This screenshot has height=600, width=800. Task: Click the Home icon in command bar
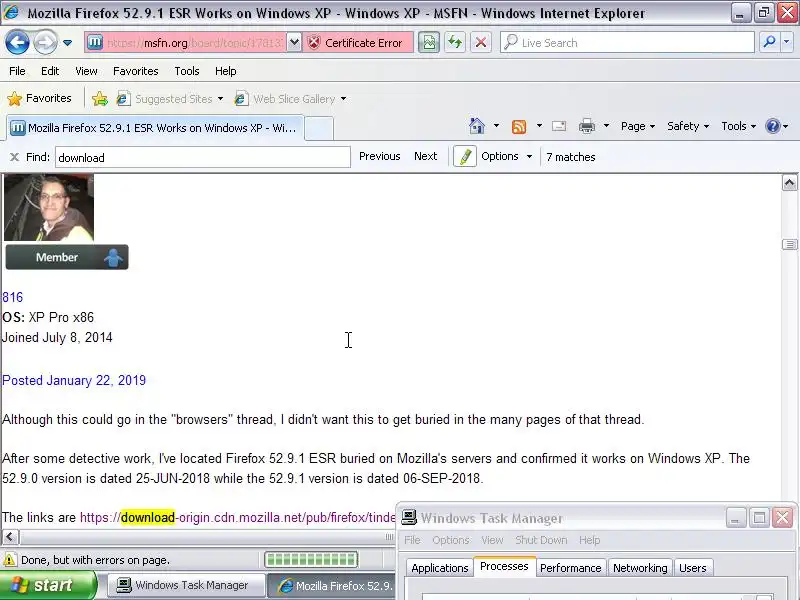point(477,126)
